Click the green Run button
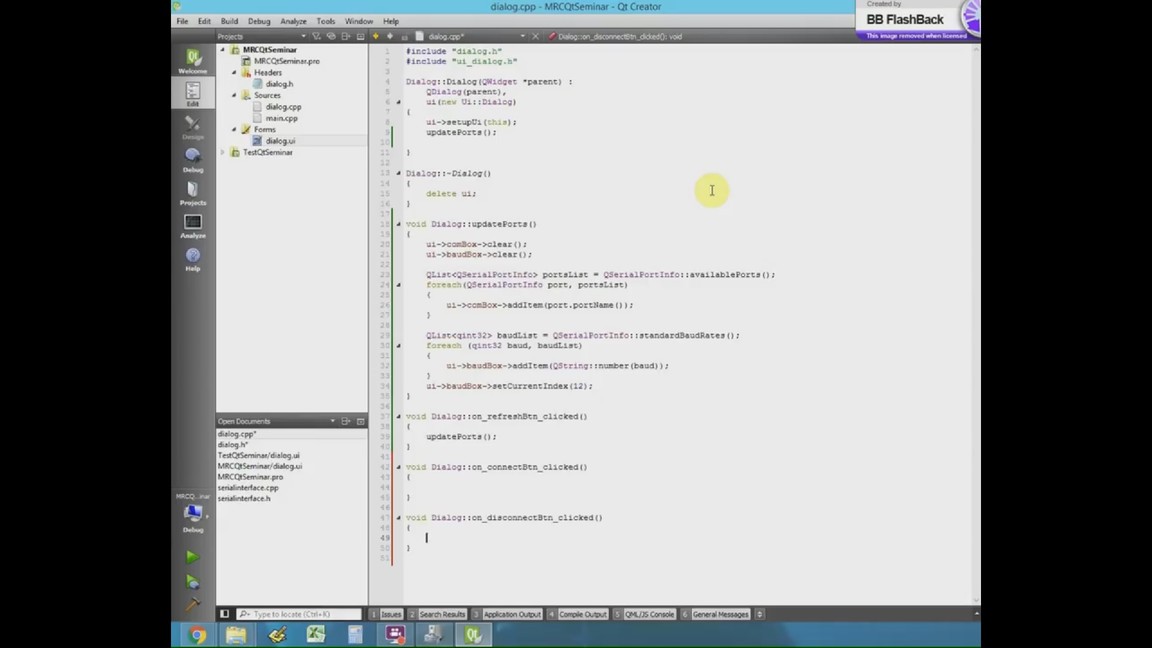 click(192, 557)
